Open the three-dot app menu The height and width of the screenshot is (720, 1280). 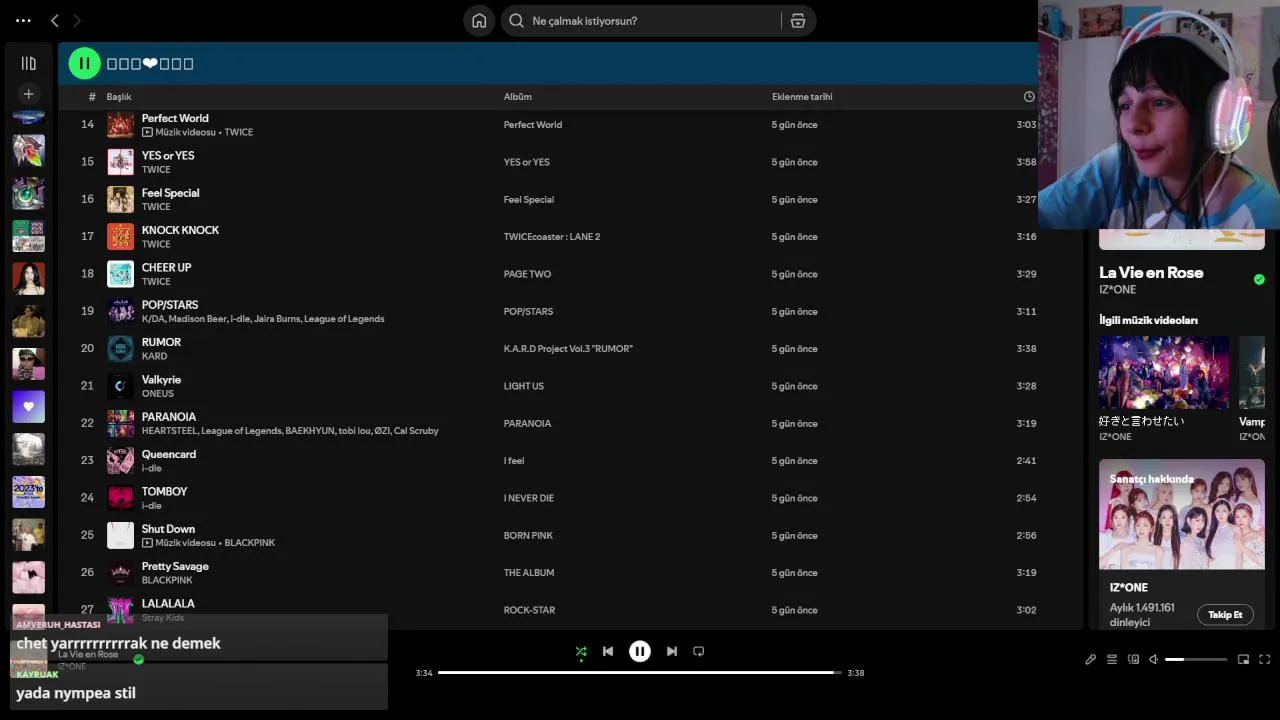pyautogui.click(x=23, y=20)
